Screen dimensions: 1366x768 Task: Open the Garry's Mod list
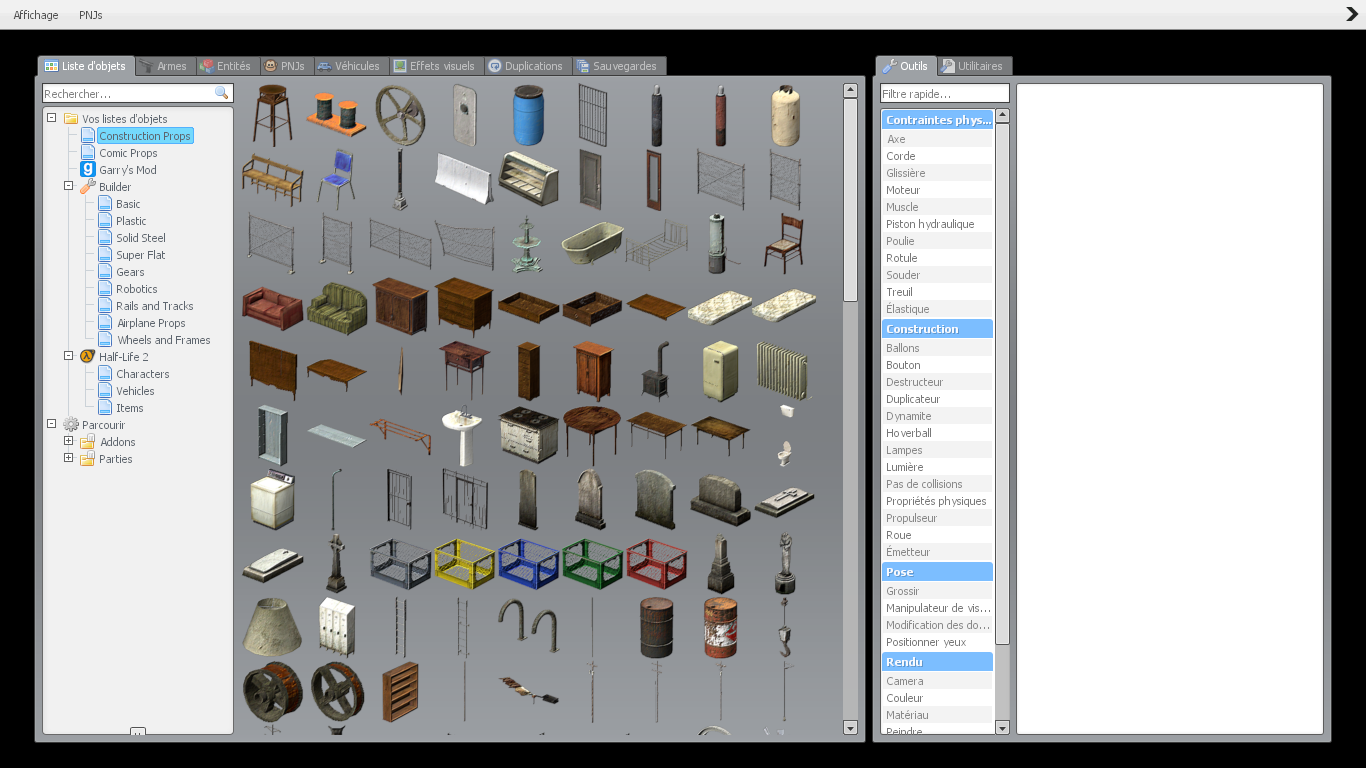[x=127, y=170]
